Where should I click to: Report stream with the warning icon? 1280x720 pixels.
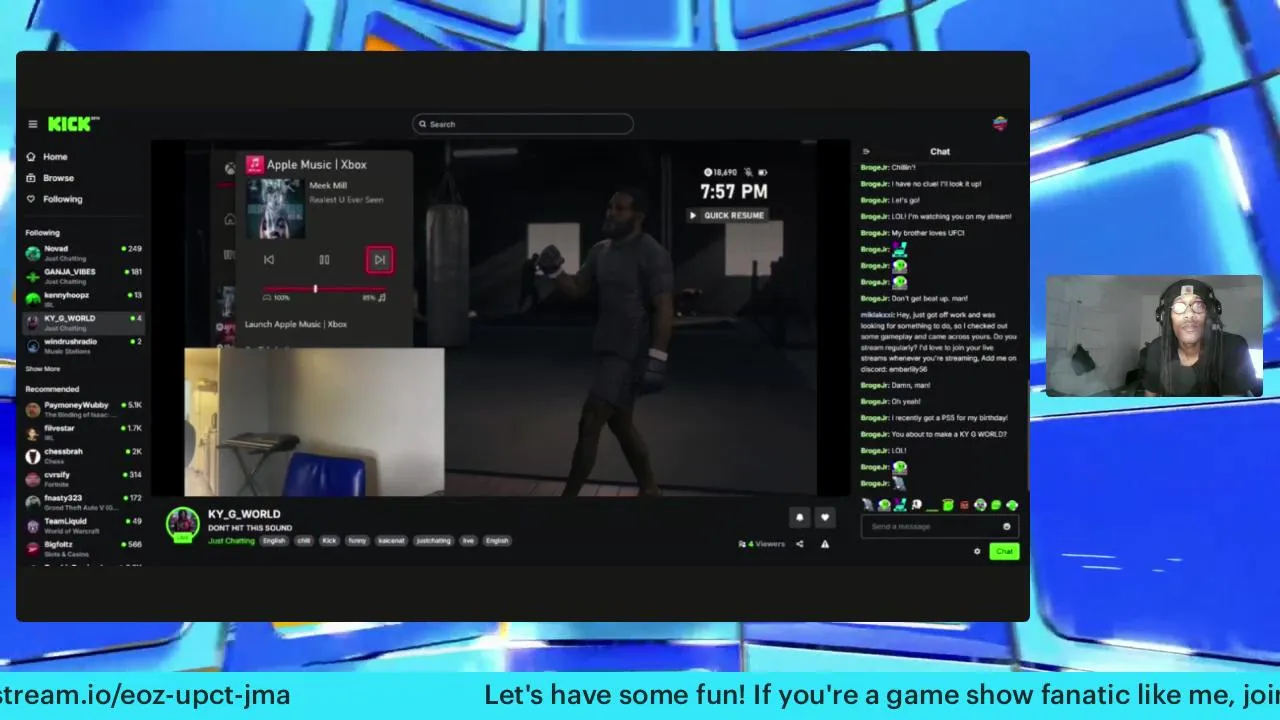[825, 544]
